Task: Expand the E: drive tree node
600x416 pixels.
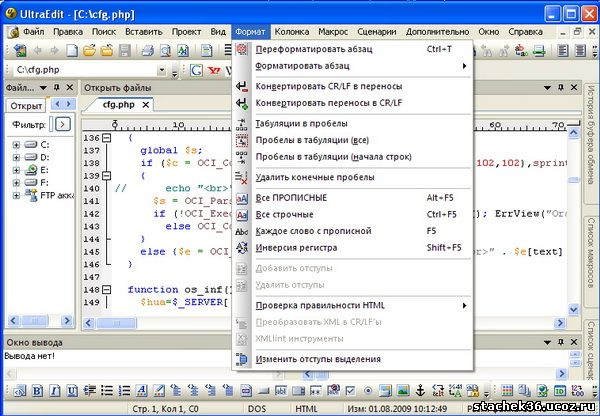Action: click(16, 170)
